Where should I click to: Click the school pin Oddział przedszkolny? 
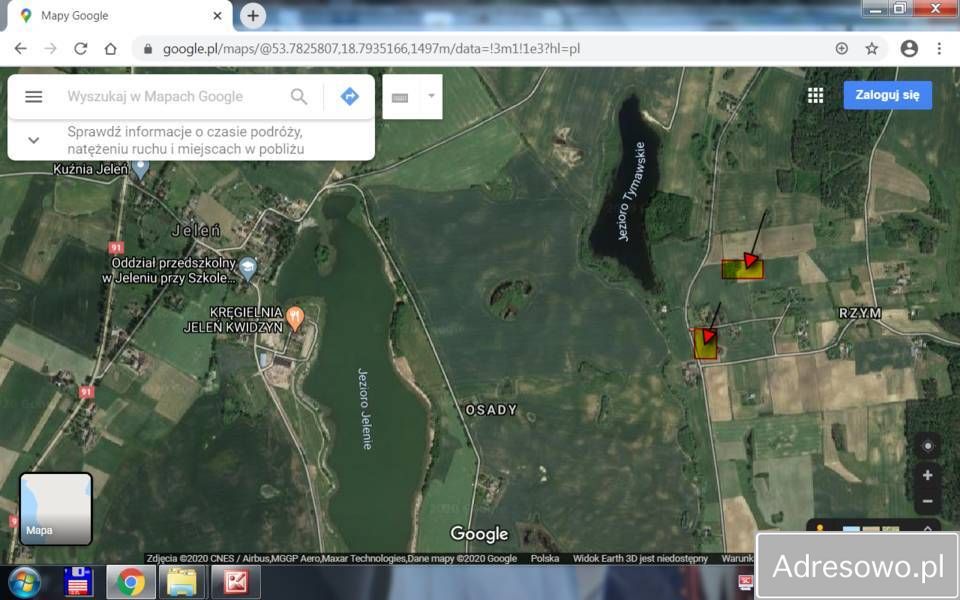pos(247,268)
